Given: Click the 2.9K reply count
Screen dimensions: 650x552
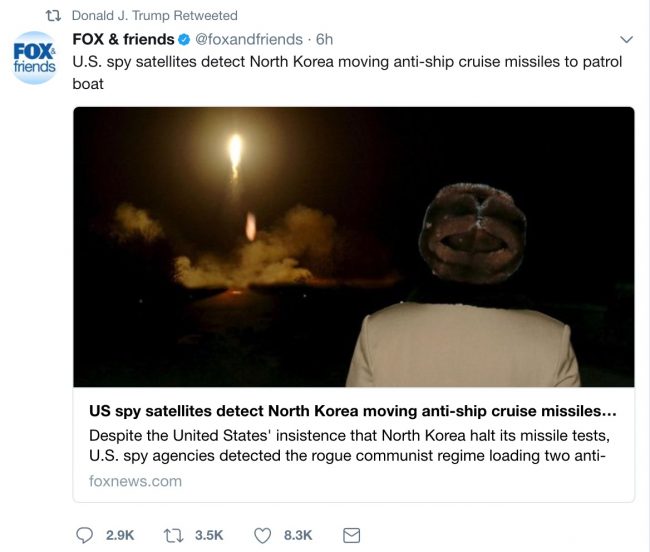Looking at the screenshot, I should tap(121, 536).
